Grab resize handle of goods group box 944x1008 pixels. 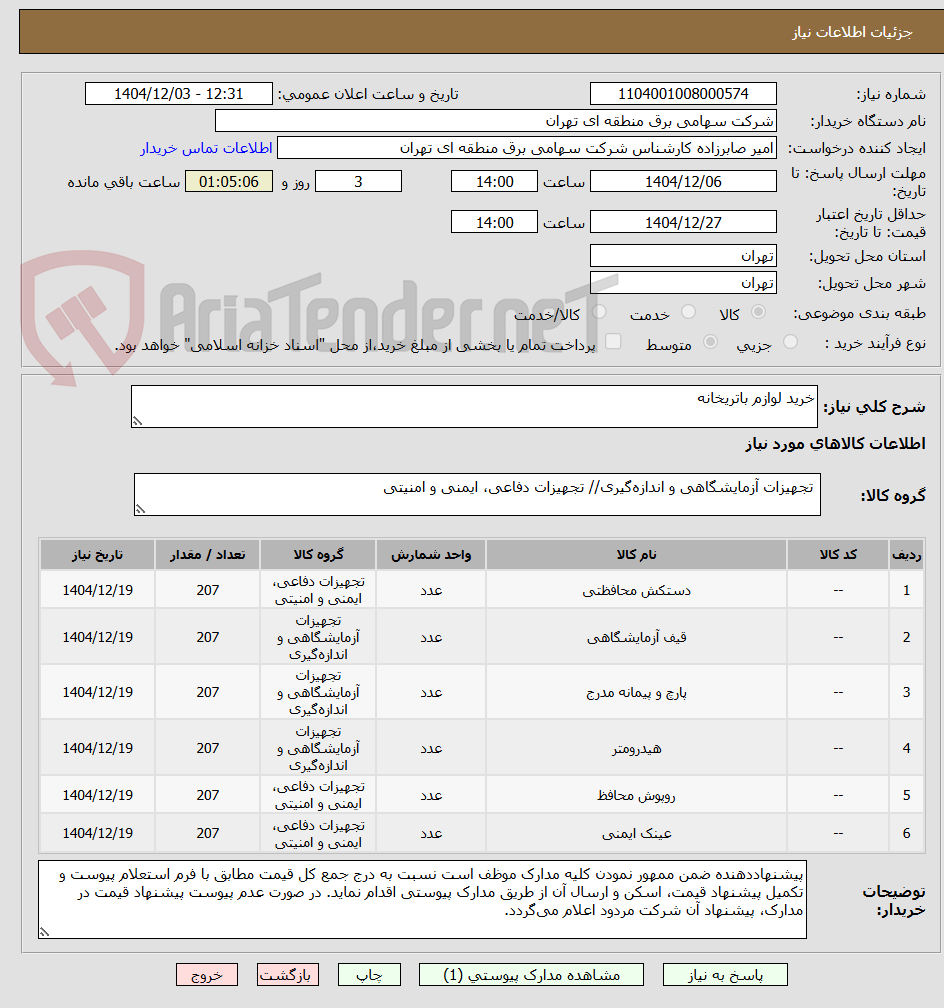click(x=140, y=509)
